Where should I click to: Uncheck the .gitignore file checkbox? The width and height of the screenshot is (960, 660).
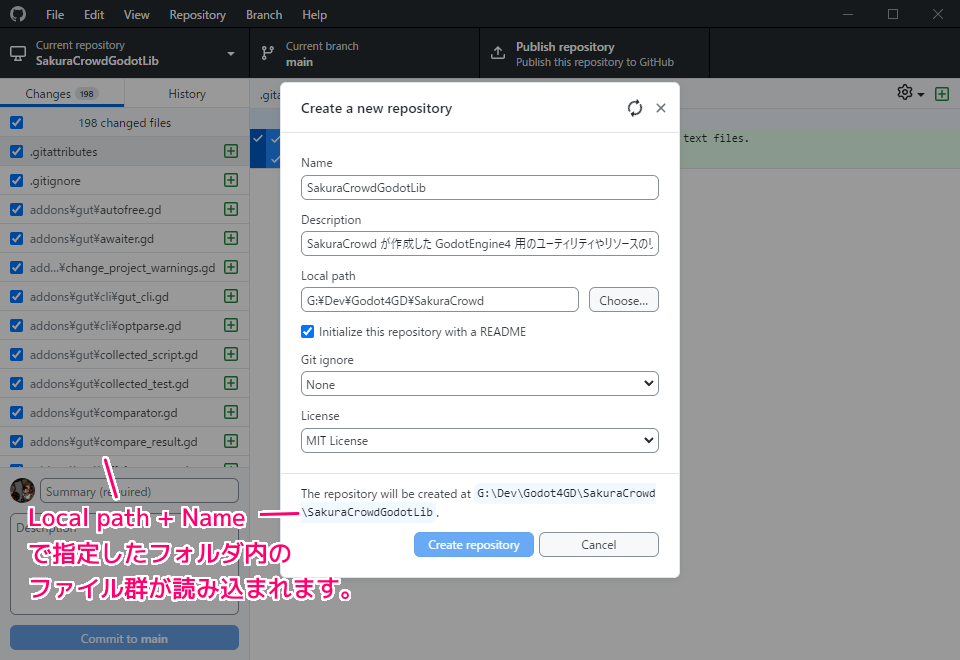pyautogui.click(x=17, y=181)
